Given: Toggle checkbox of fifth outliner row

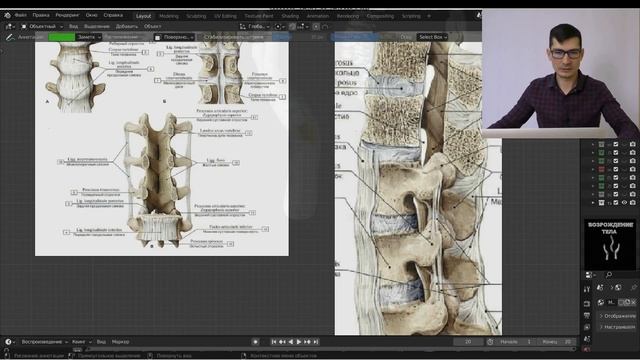Looking at the screenshot, I should point(616,178).
